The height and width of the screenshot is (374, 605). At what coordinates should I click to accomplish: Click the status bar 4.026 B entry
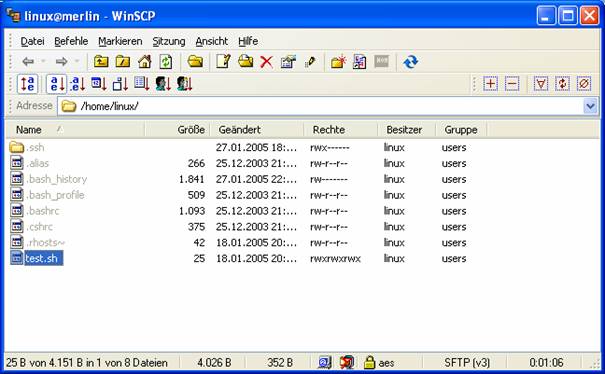[x=214, y=363]
